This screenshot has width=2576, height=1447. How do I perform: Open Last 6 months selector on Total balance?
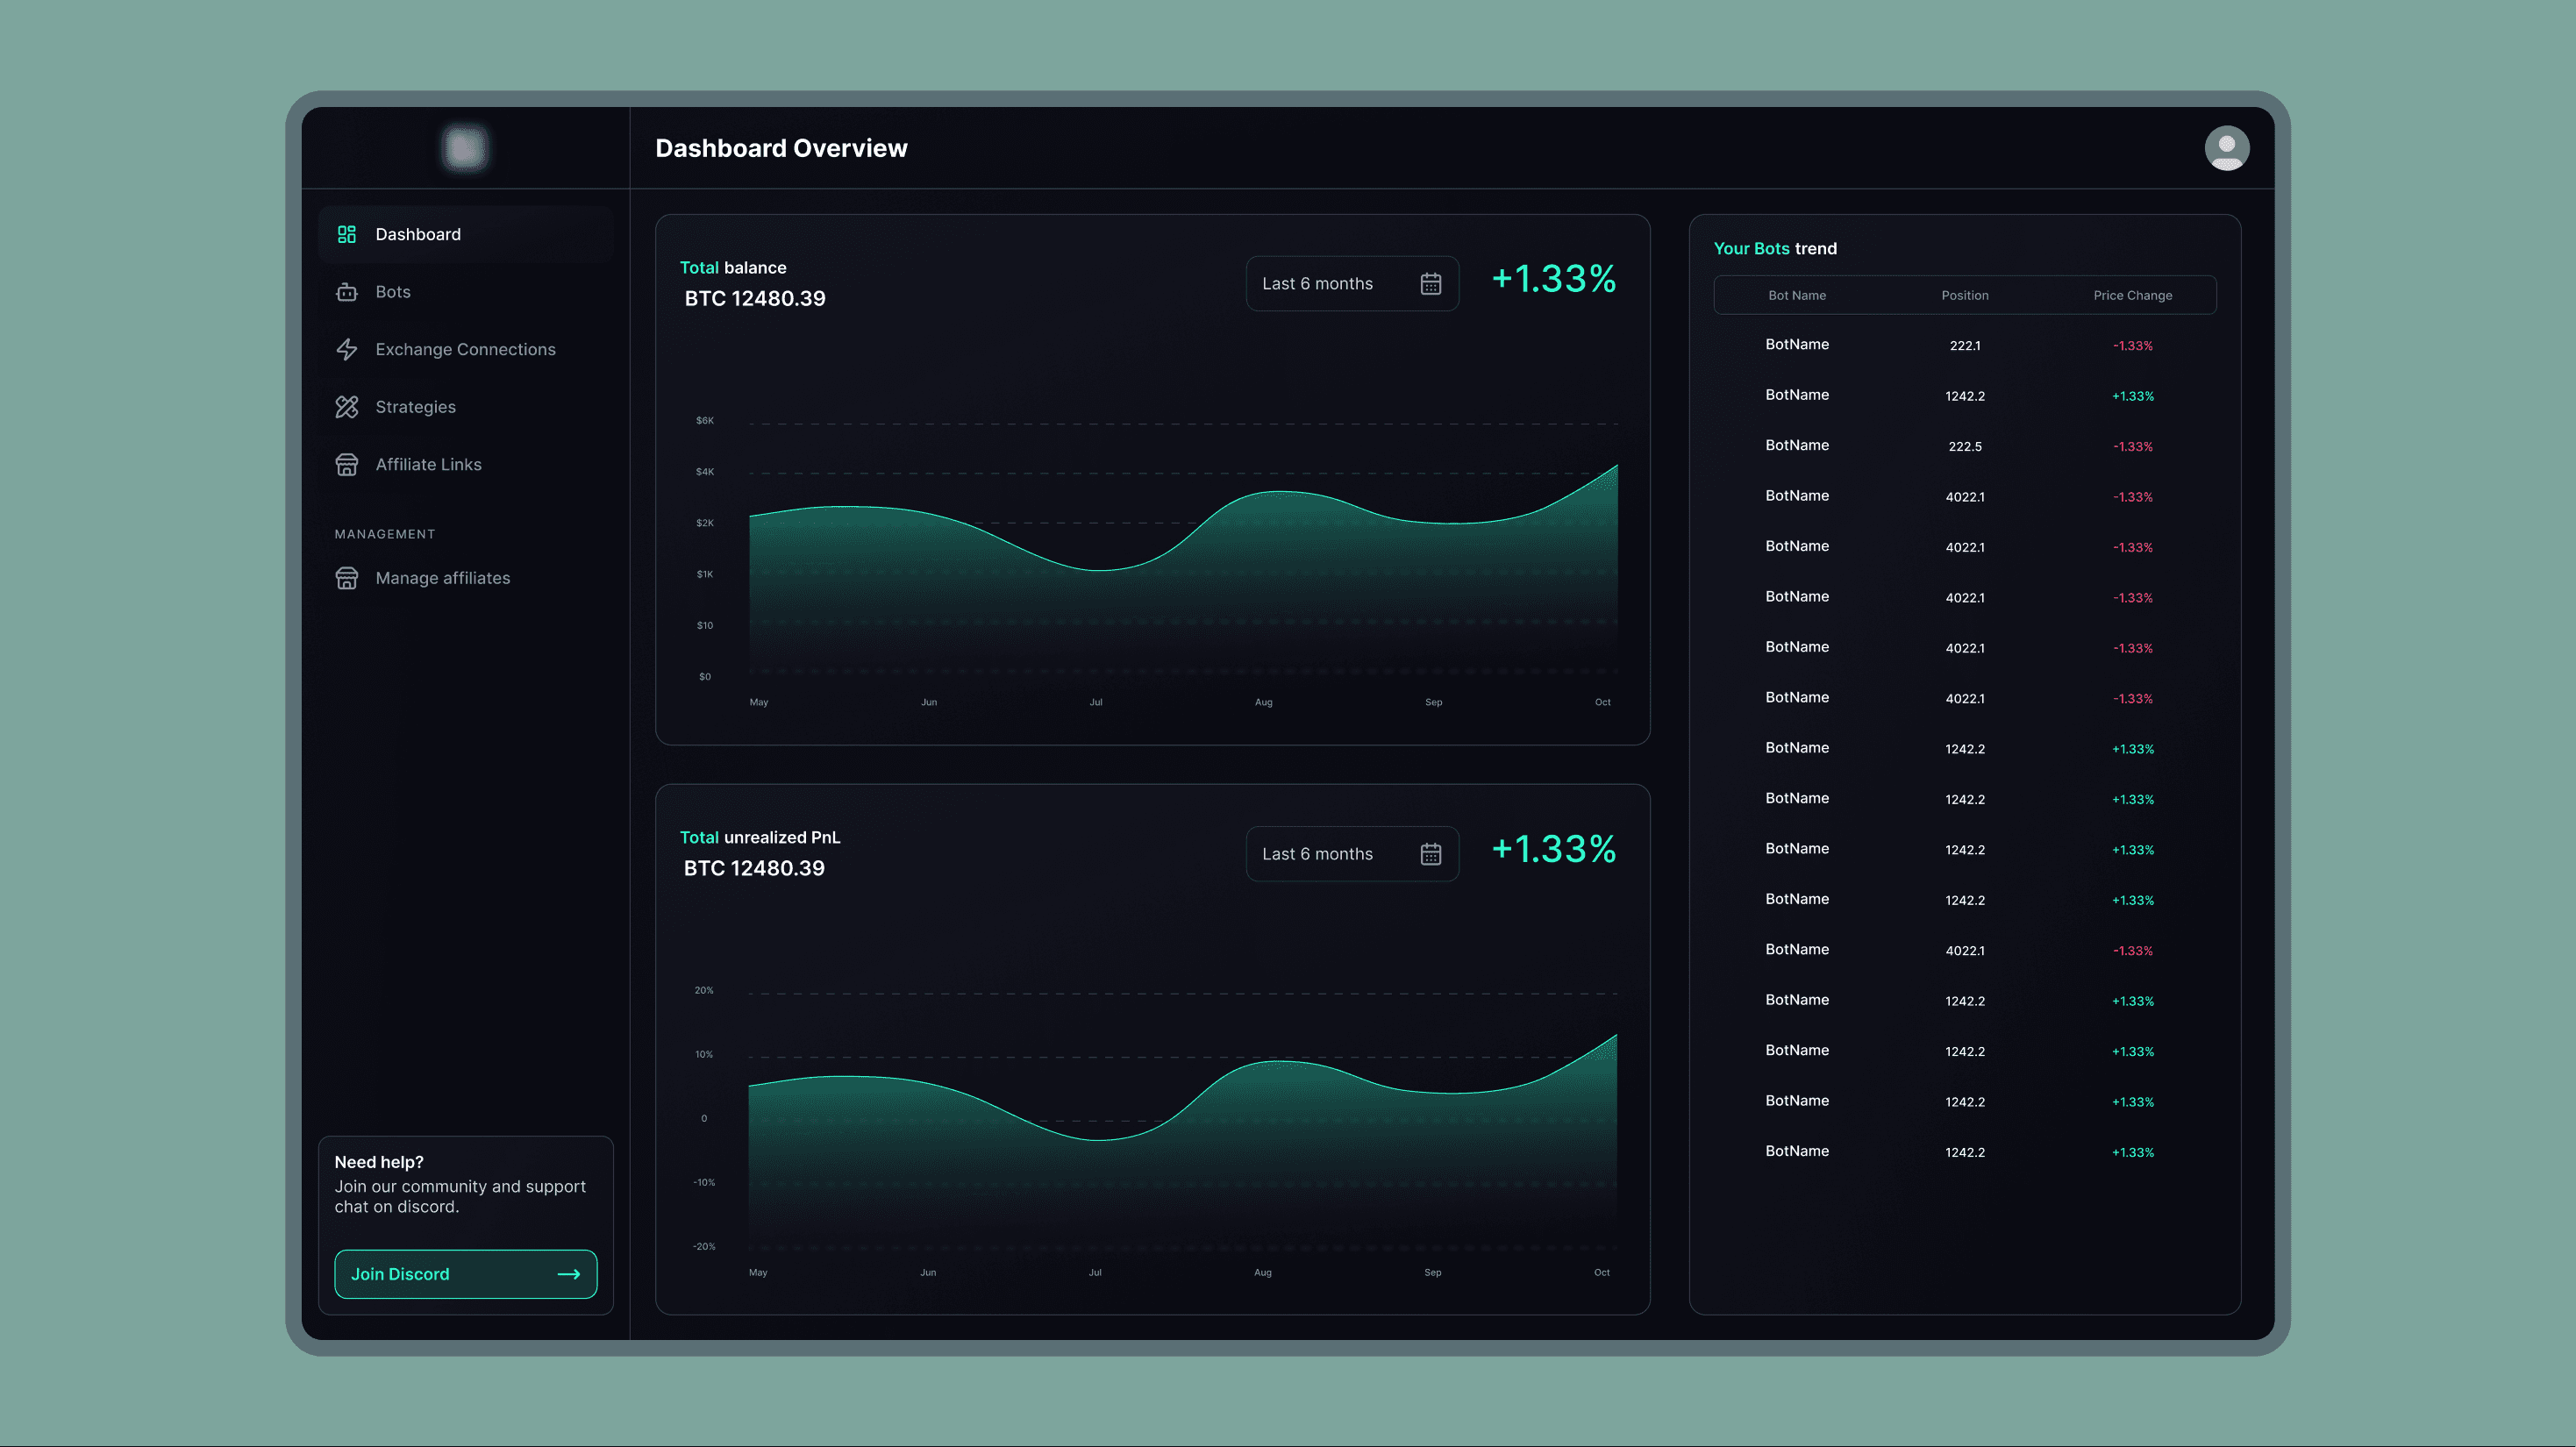1340,283
